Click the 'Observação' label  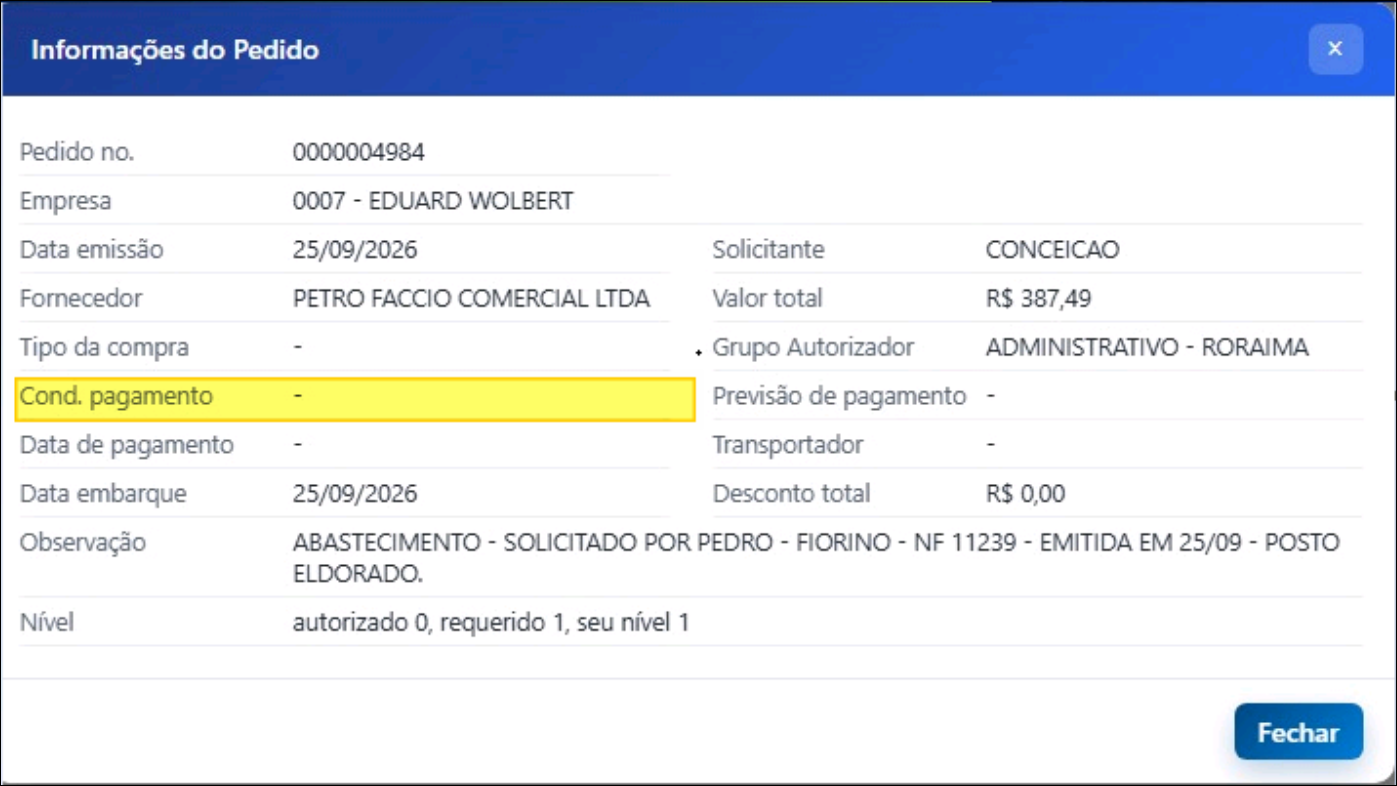(83, 543)
